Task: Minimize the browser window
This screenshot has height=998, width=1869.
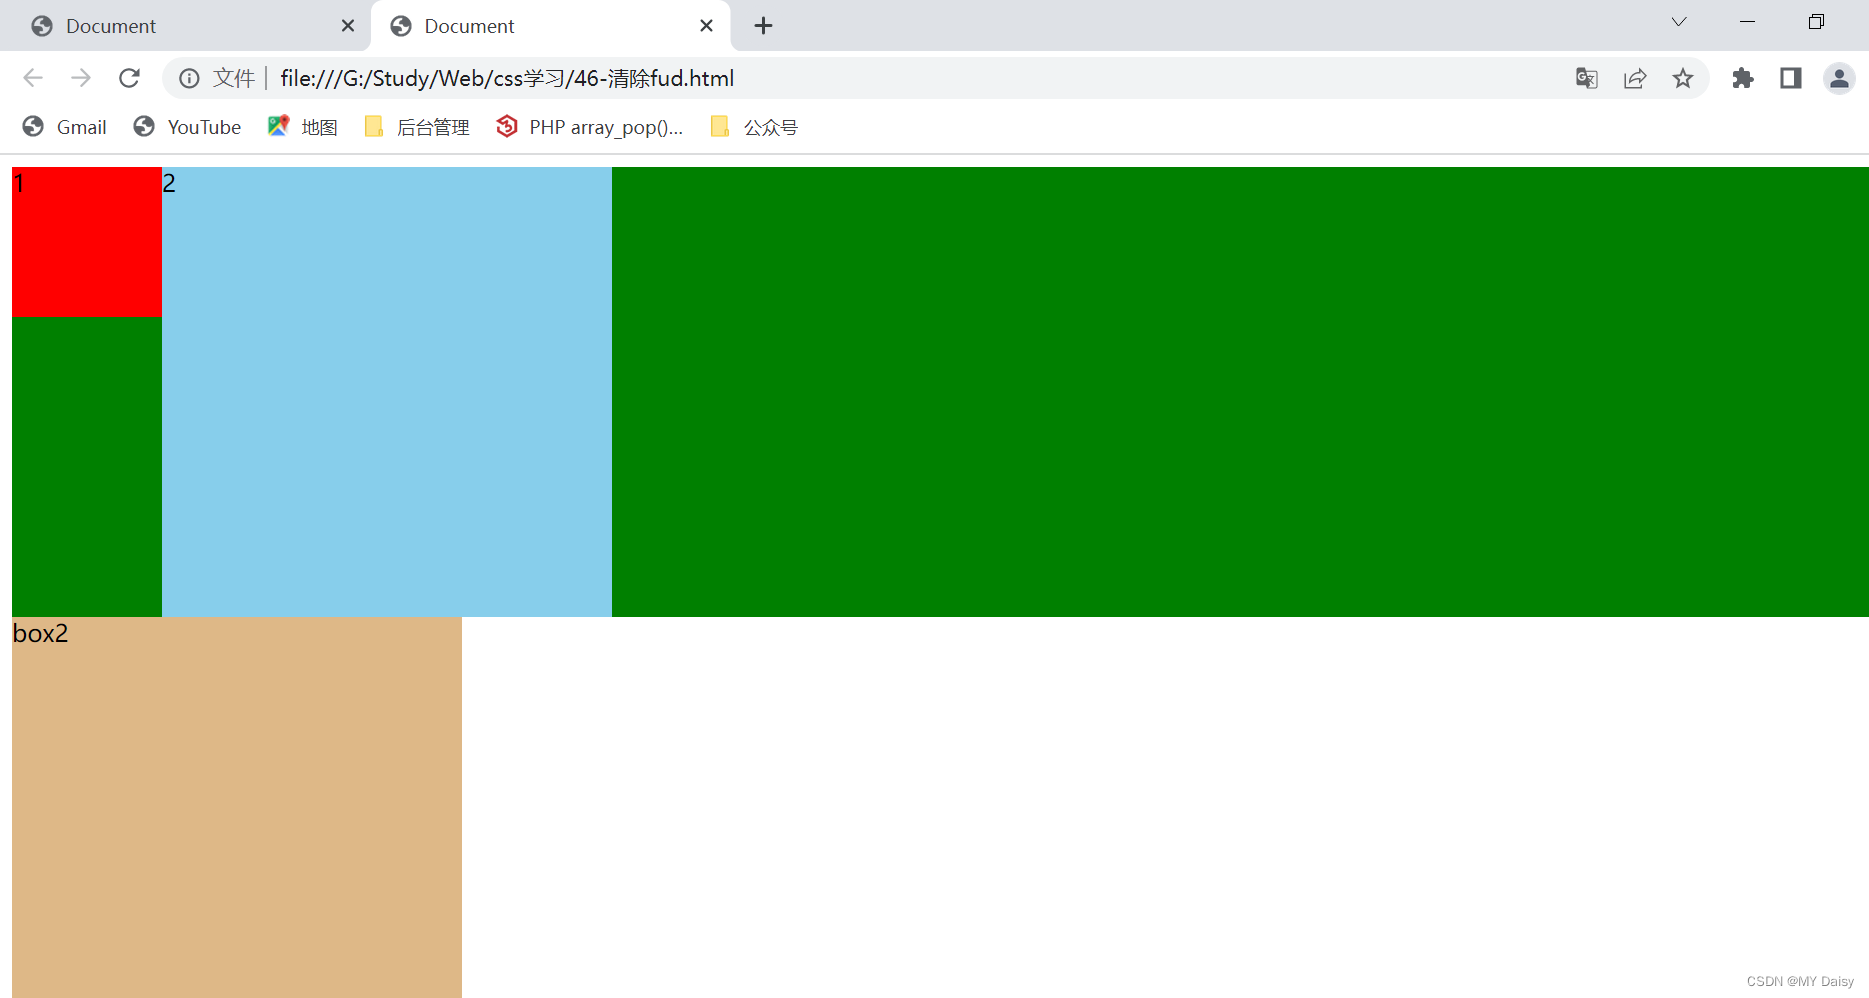Action: [1748, 22]
